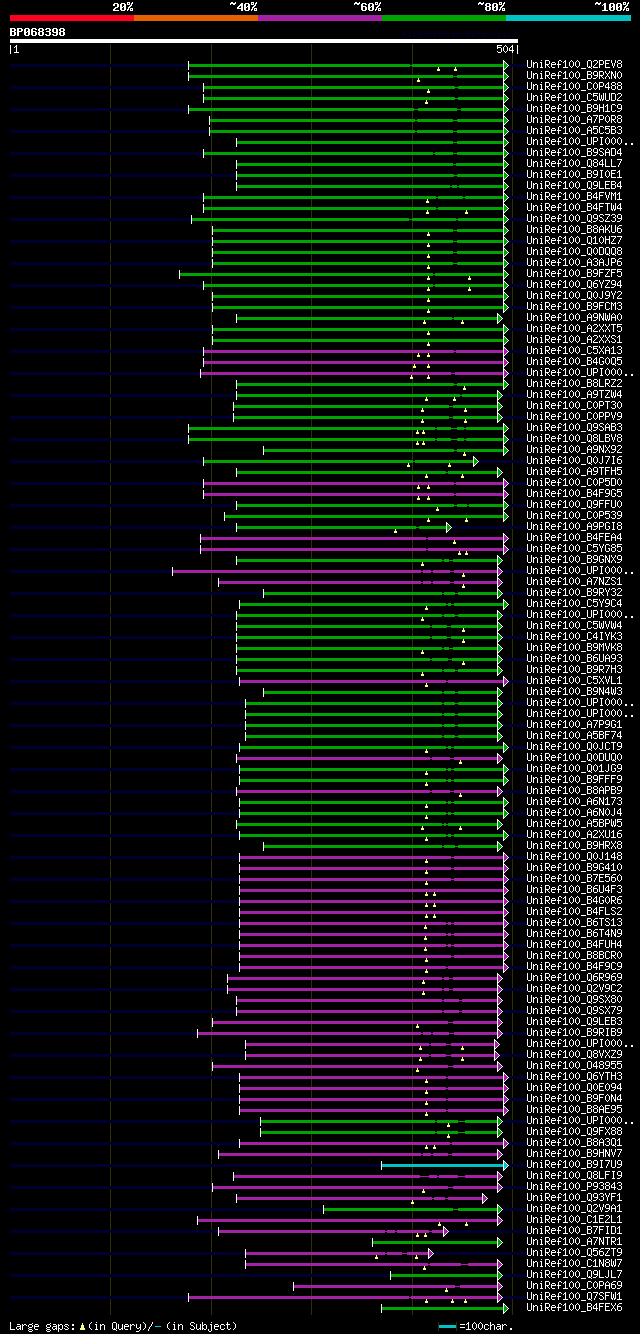Image resolution: width=640 pixels, height=1334 pixels.
Task: Open hit UniRef100_A9NWA0
Action: tap(574, 317)
